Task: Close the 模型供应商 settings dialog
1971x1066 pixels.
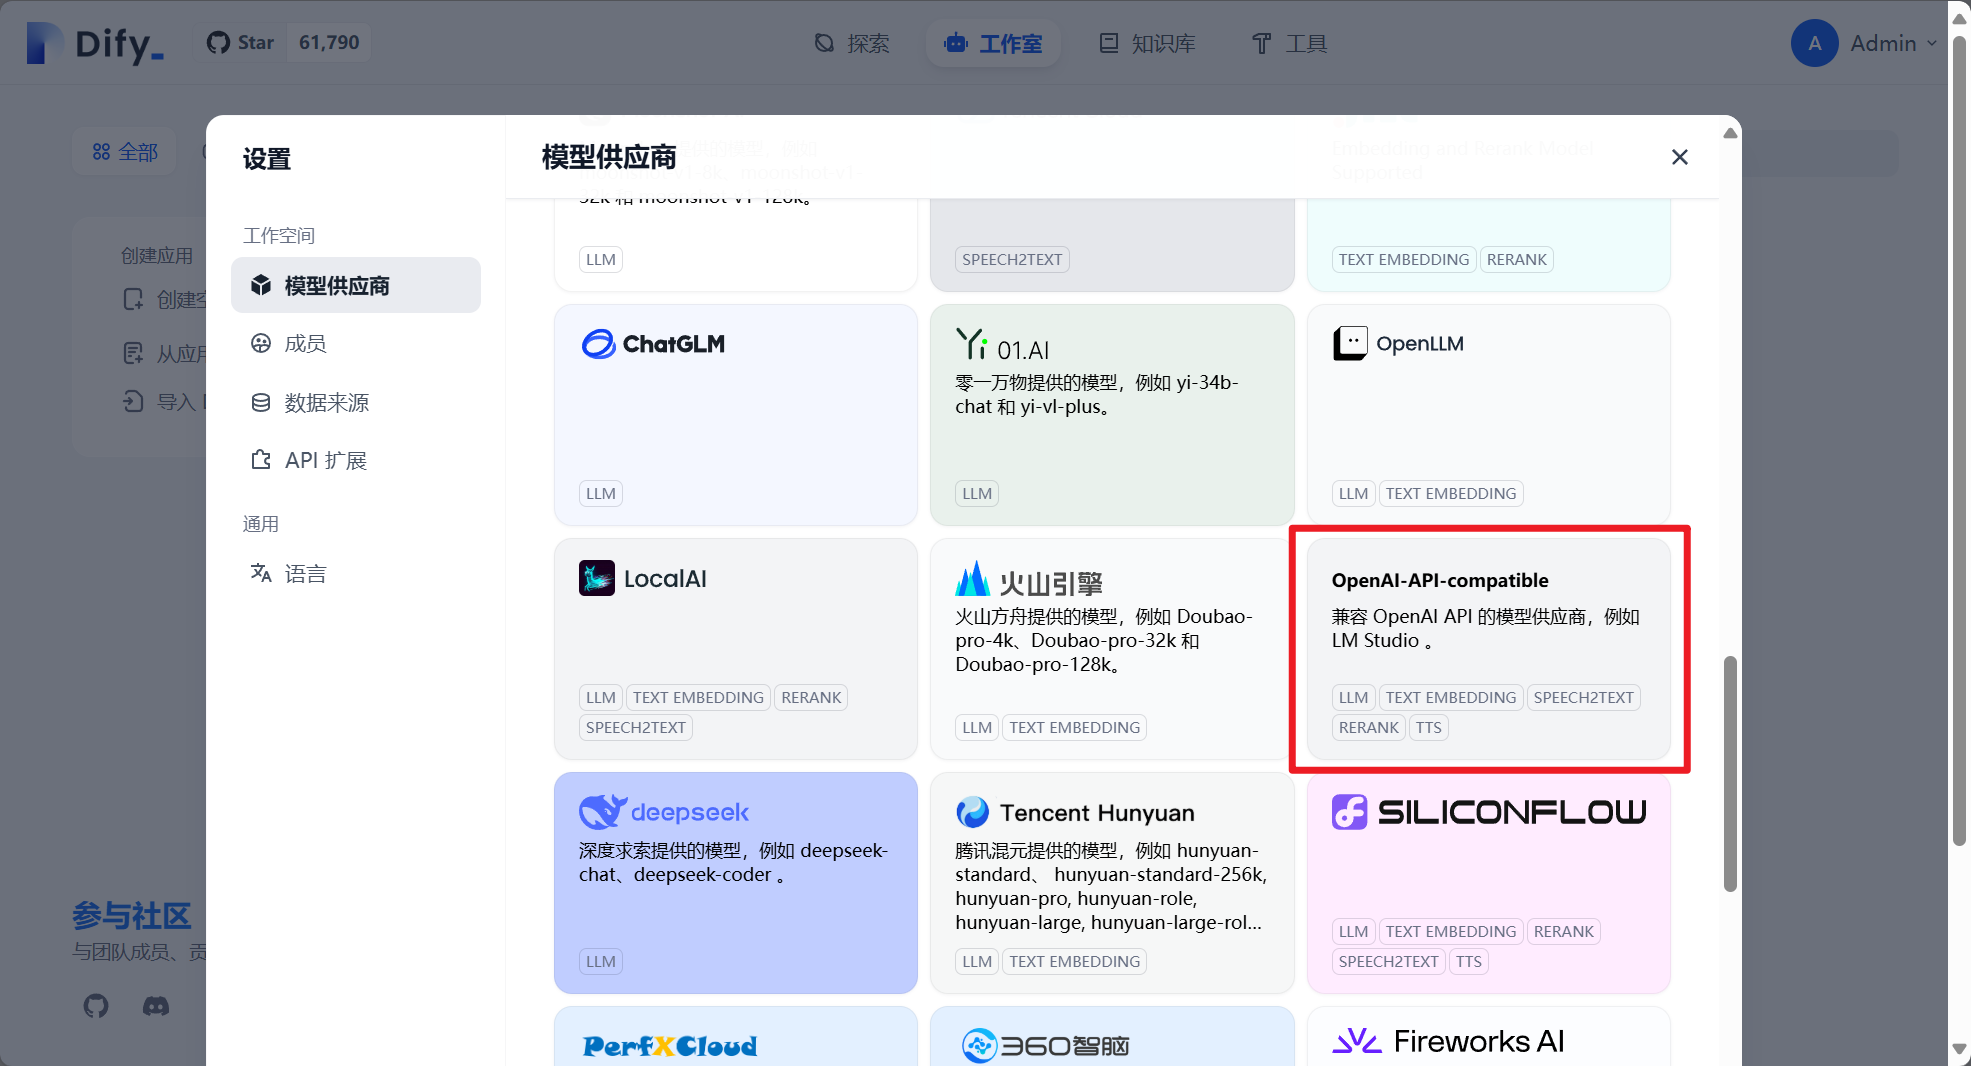Action: pyautogui.click(x=1679, y=157)
